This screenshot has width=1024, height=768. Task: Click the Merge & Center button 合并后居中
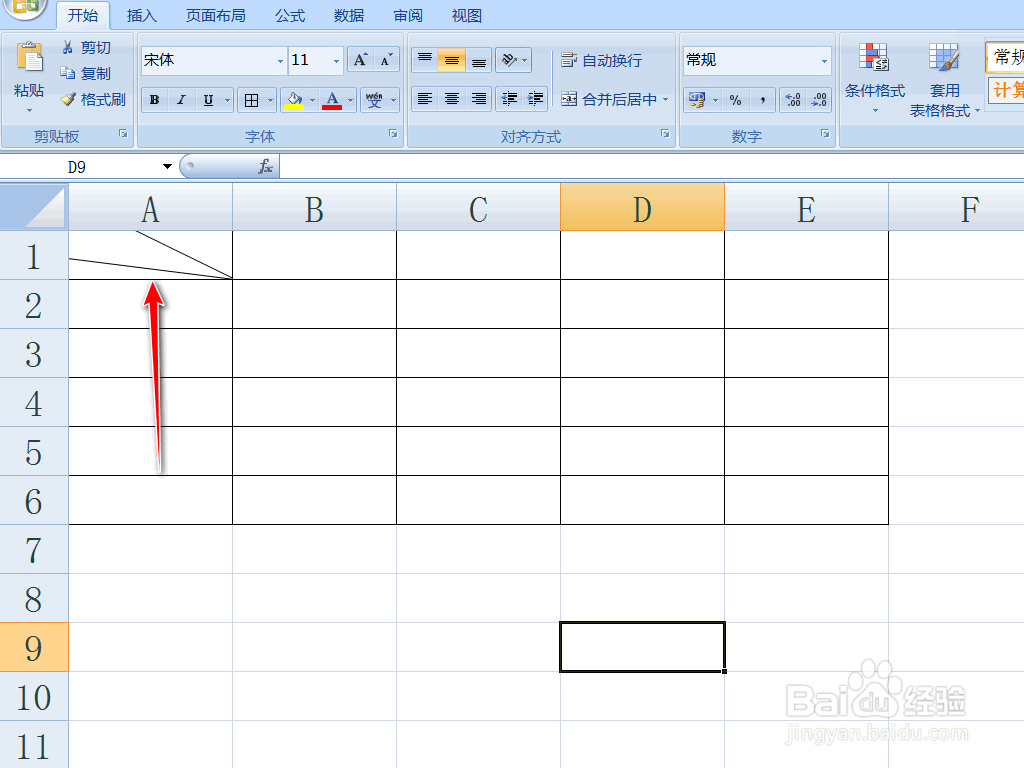[609, 99]
